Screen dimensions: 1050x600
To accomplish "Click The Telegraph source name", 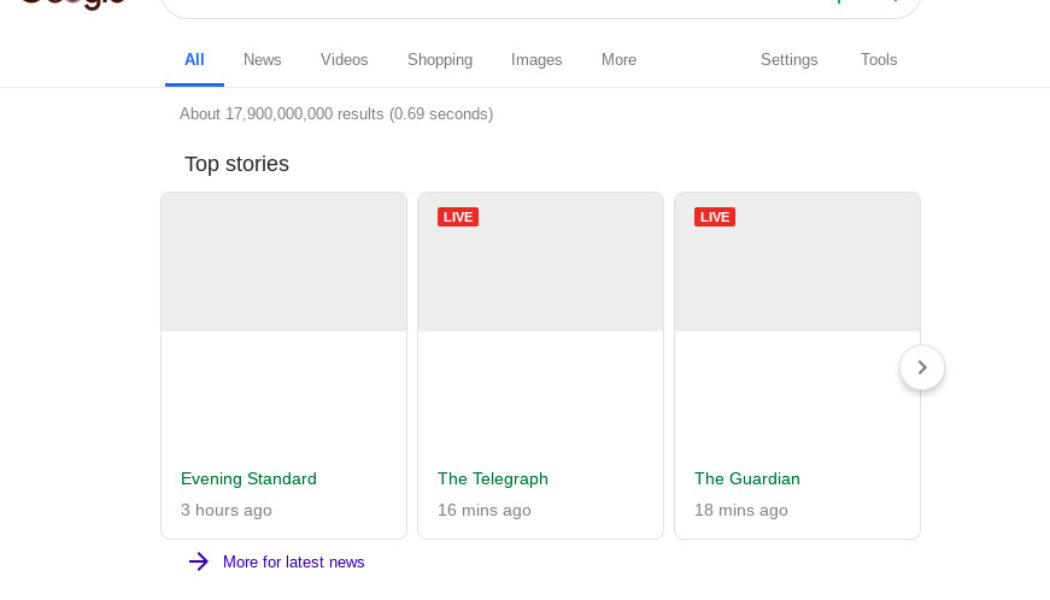I will (493, 479).
